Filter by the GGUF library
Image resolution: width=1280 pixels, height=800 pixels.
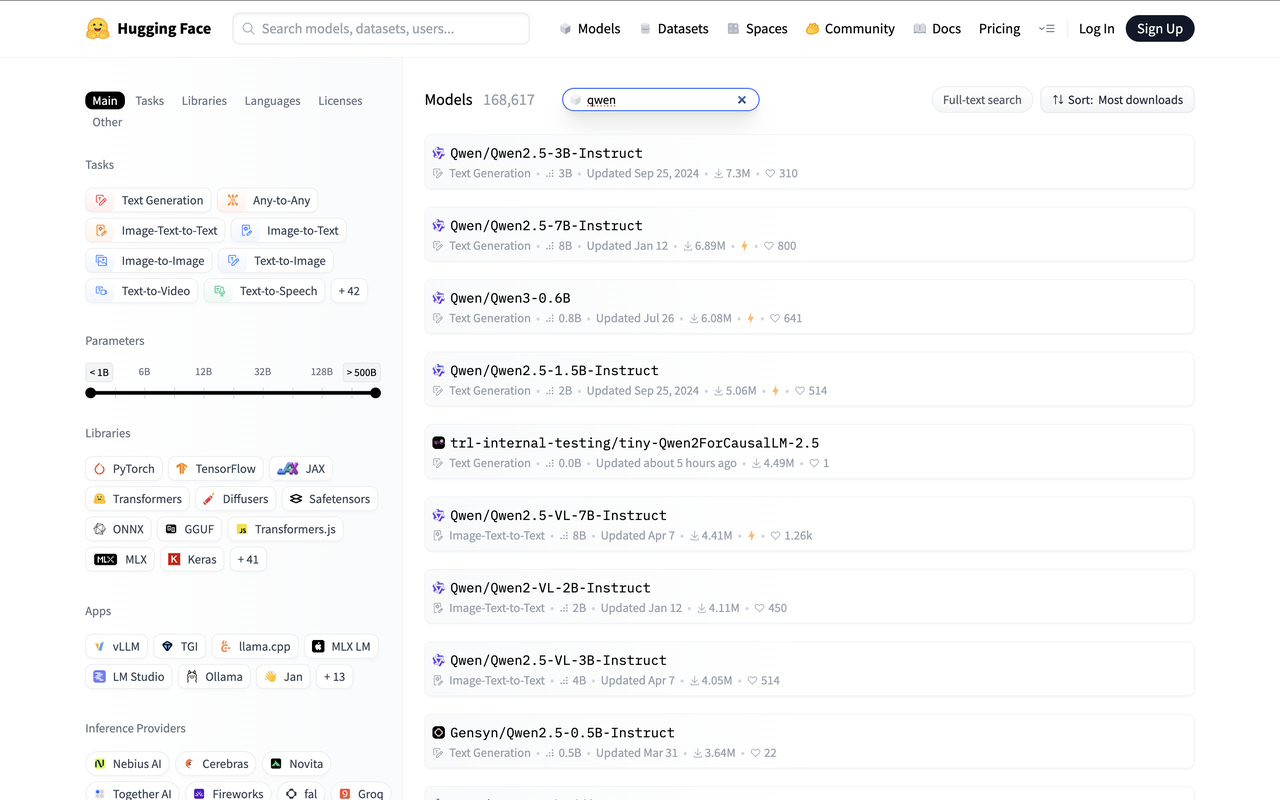[x=189, y=529]
